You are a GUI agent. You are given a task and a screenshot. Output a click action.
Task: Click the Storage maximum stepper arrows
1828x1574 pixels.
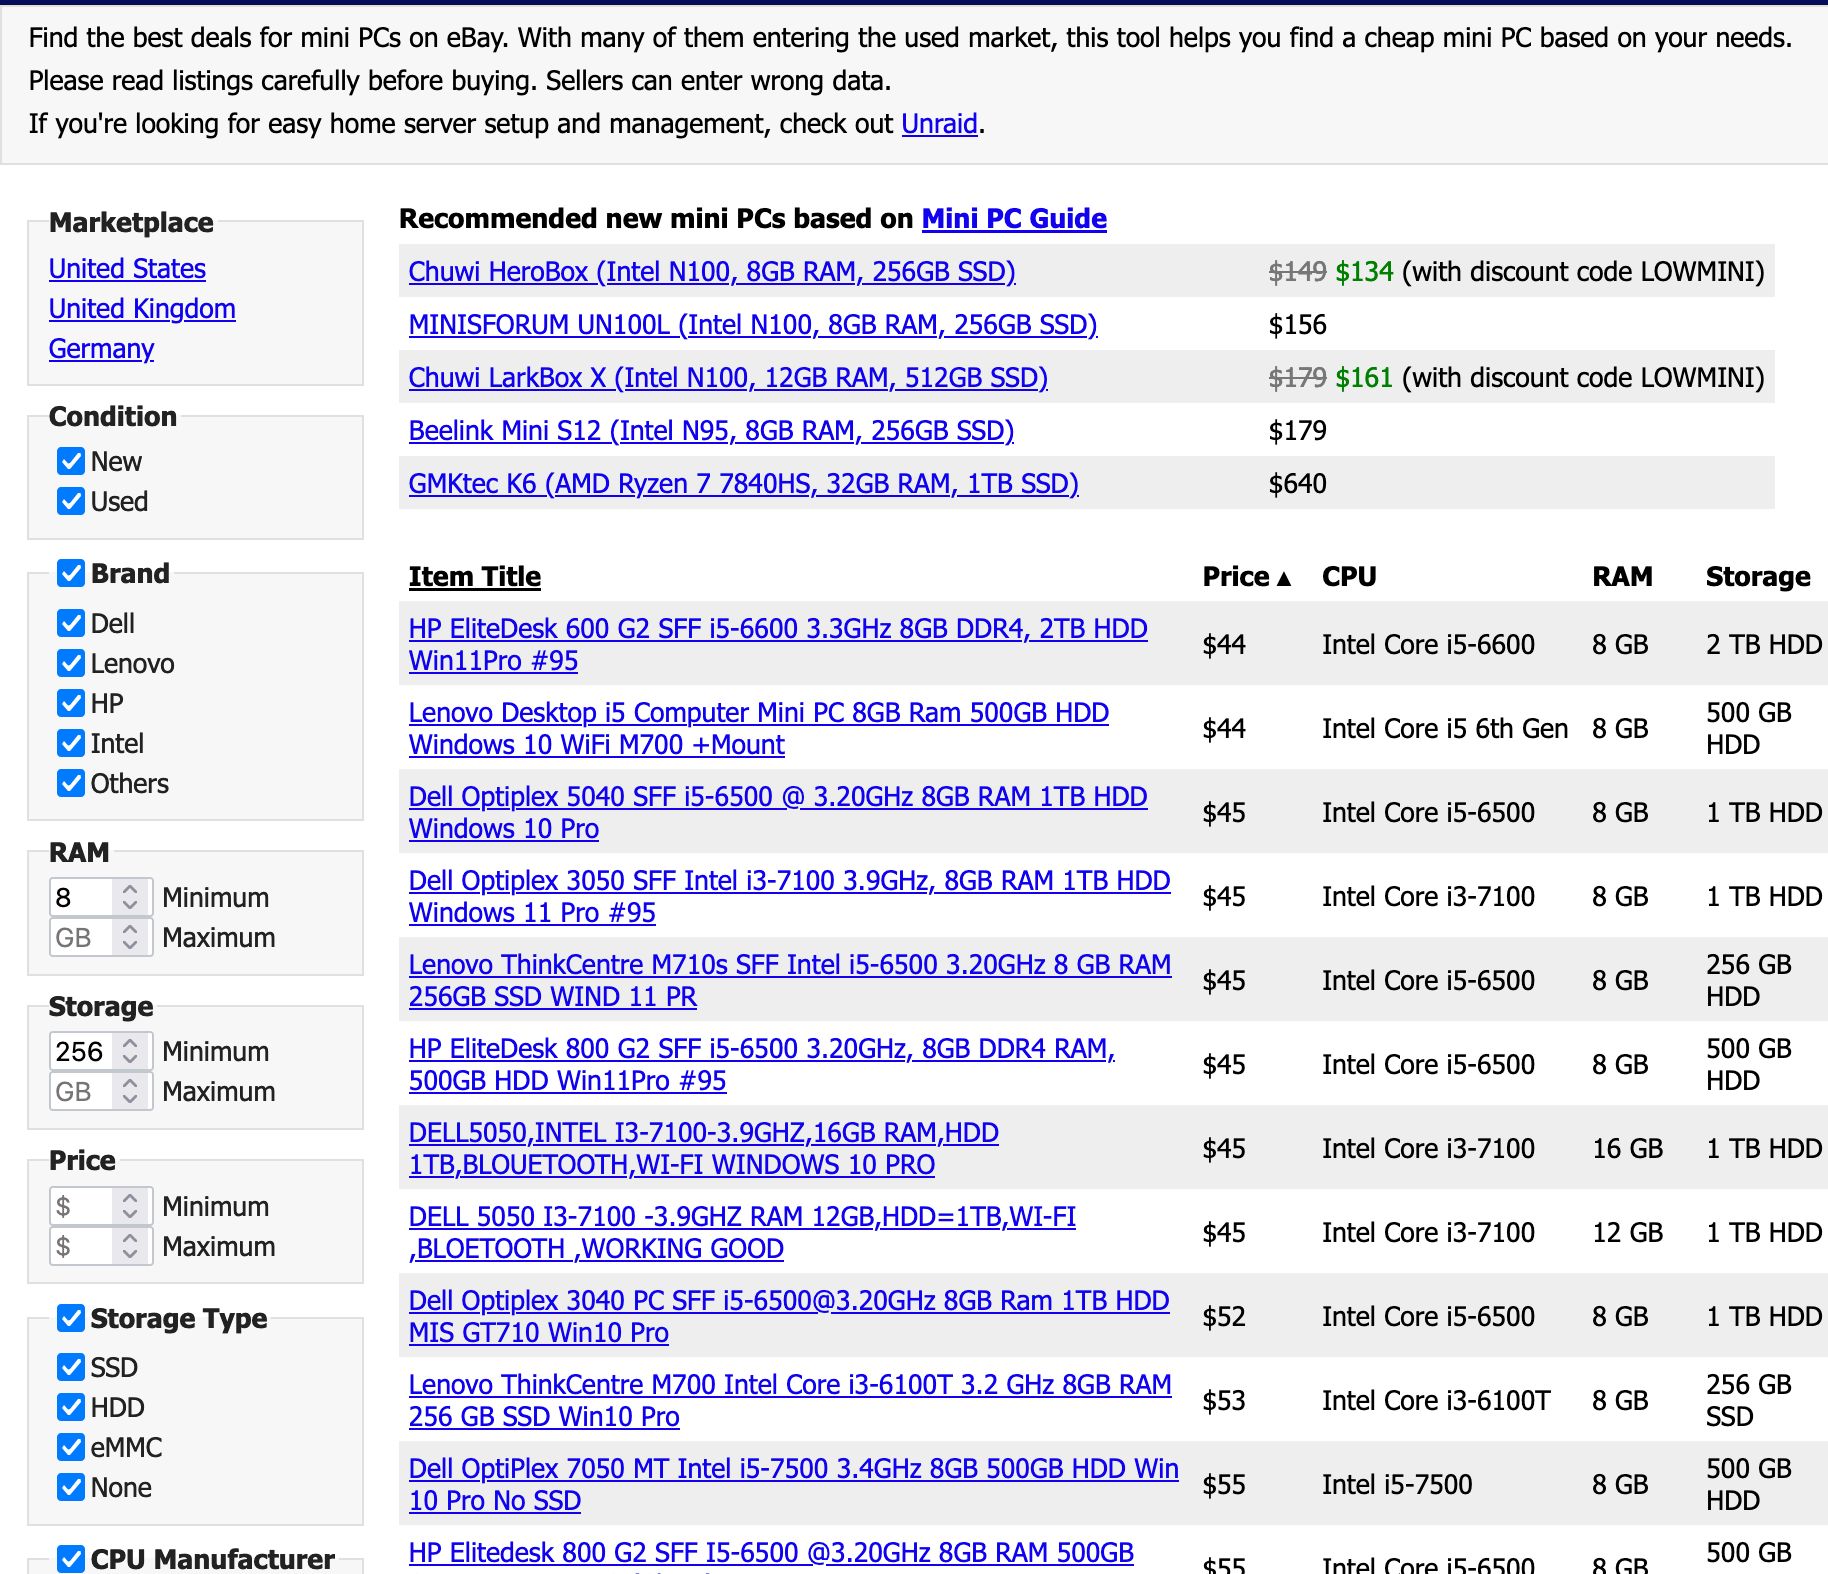pos(130,1091)
